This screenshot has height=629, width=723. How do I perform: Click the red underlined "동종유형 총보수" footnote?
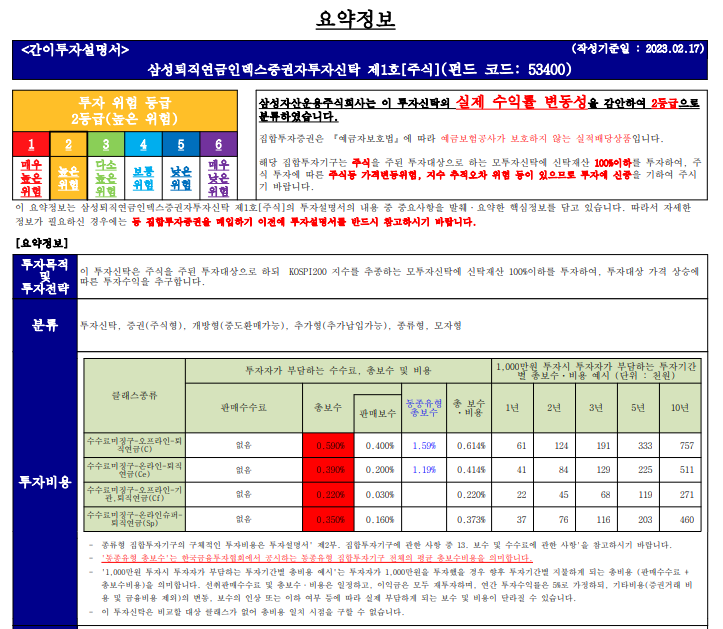(317, 558)
